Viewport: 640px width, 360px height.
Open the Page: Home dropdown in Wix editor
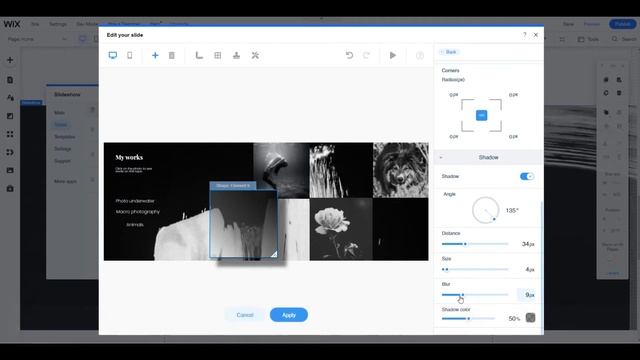pos(37,39)
